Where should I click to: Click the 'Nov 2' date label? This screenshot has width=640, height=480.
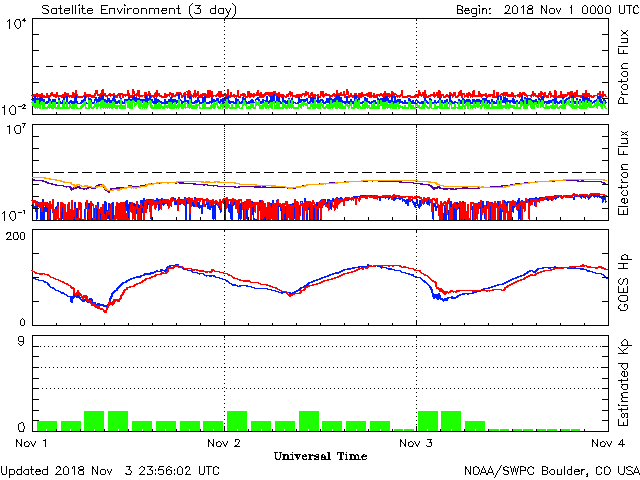pos(224,443)
